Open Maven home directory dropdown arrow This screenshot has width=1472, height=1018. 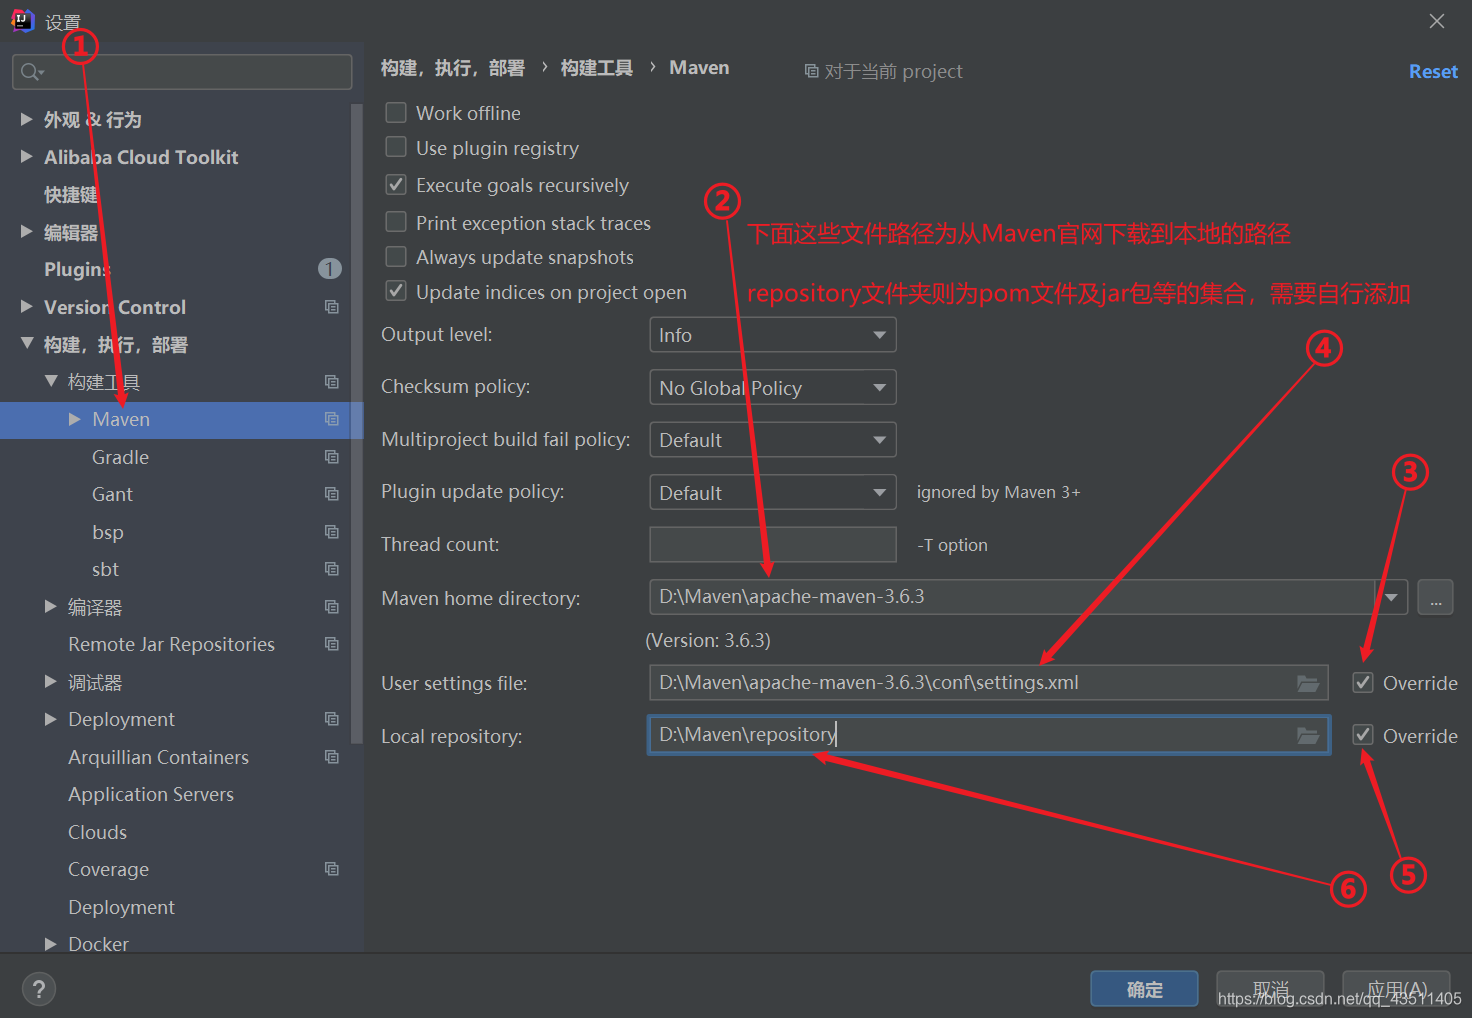(1391, 597)
